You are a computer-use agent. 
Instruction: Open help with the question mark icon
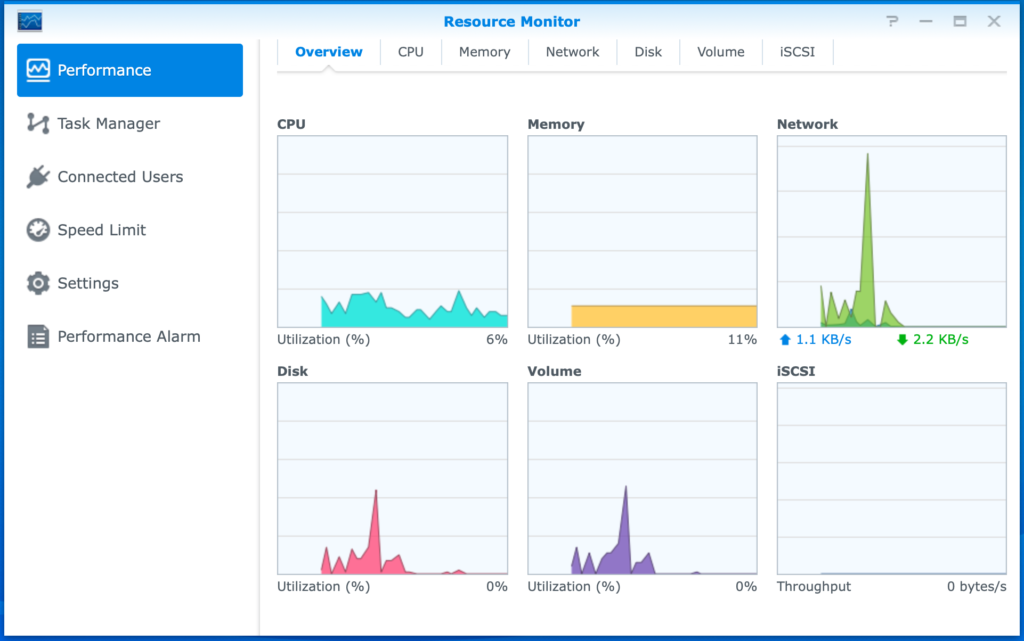pyautogui.click(x=891, y=20)
